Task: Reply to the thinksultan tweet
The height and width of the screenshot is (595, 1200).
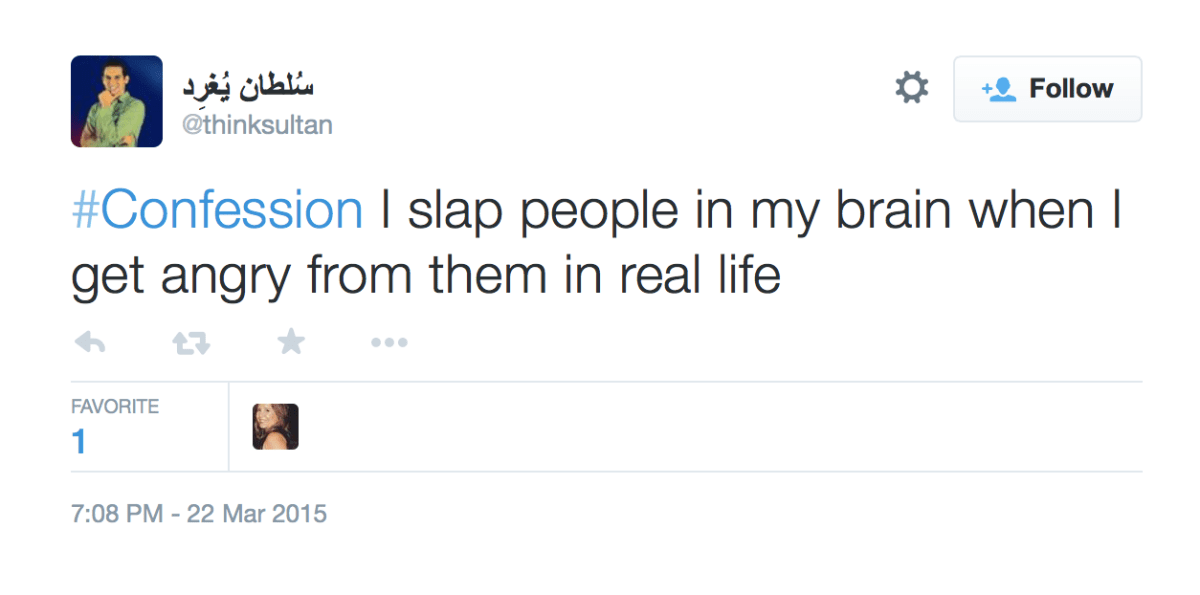Action: (x=90, y=343)
